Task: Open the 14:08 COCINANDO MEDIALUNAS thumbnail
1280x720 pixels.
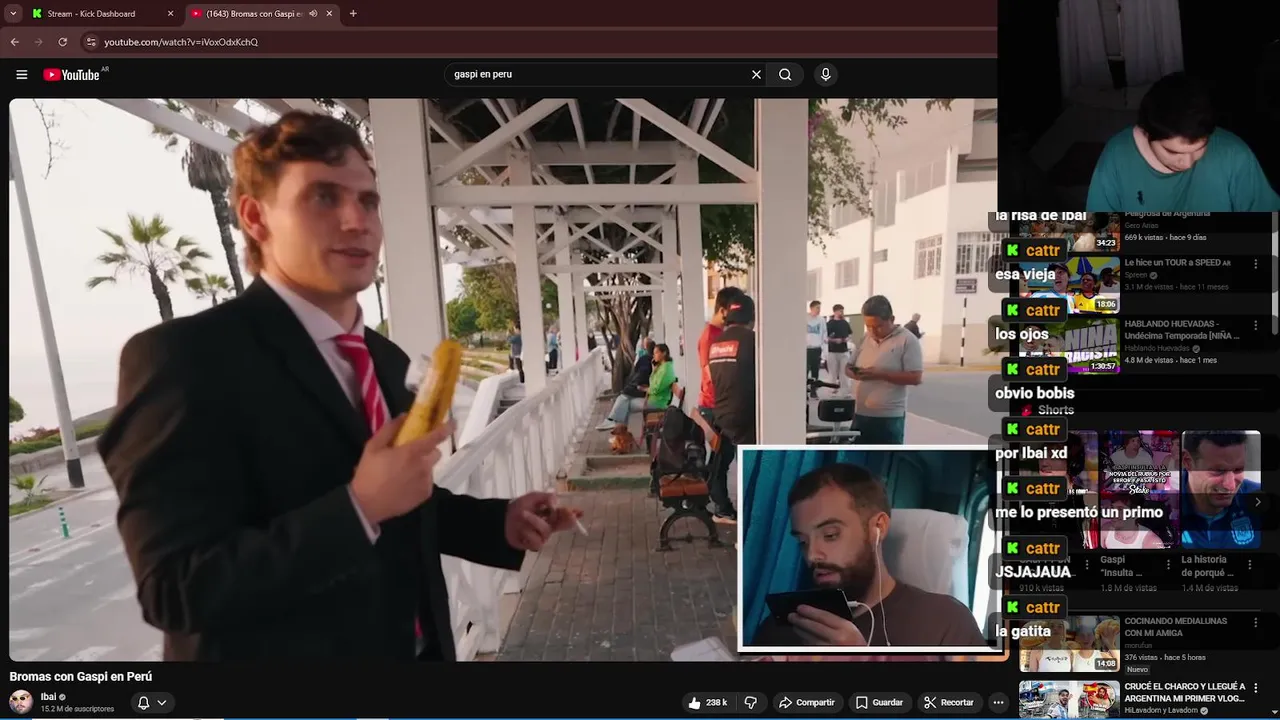Action: [1069, 643]
